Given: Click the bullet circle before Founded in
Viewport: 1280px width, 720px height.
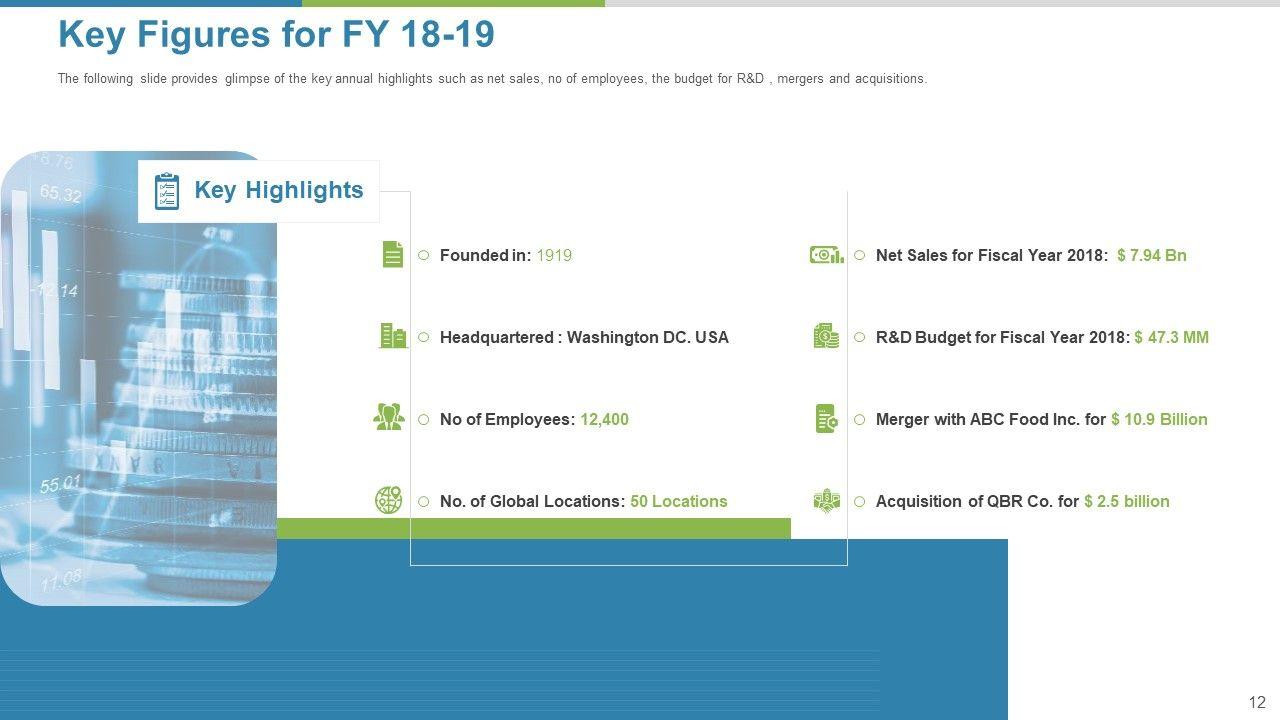Looking at the screenshot, I should click(423, 255).
